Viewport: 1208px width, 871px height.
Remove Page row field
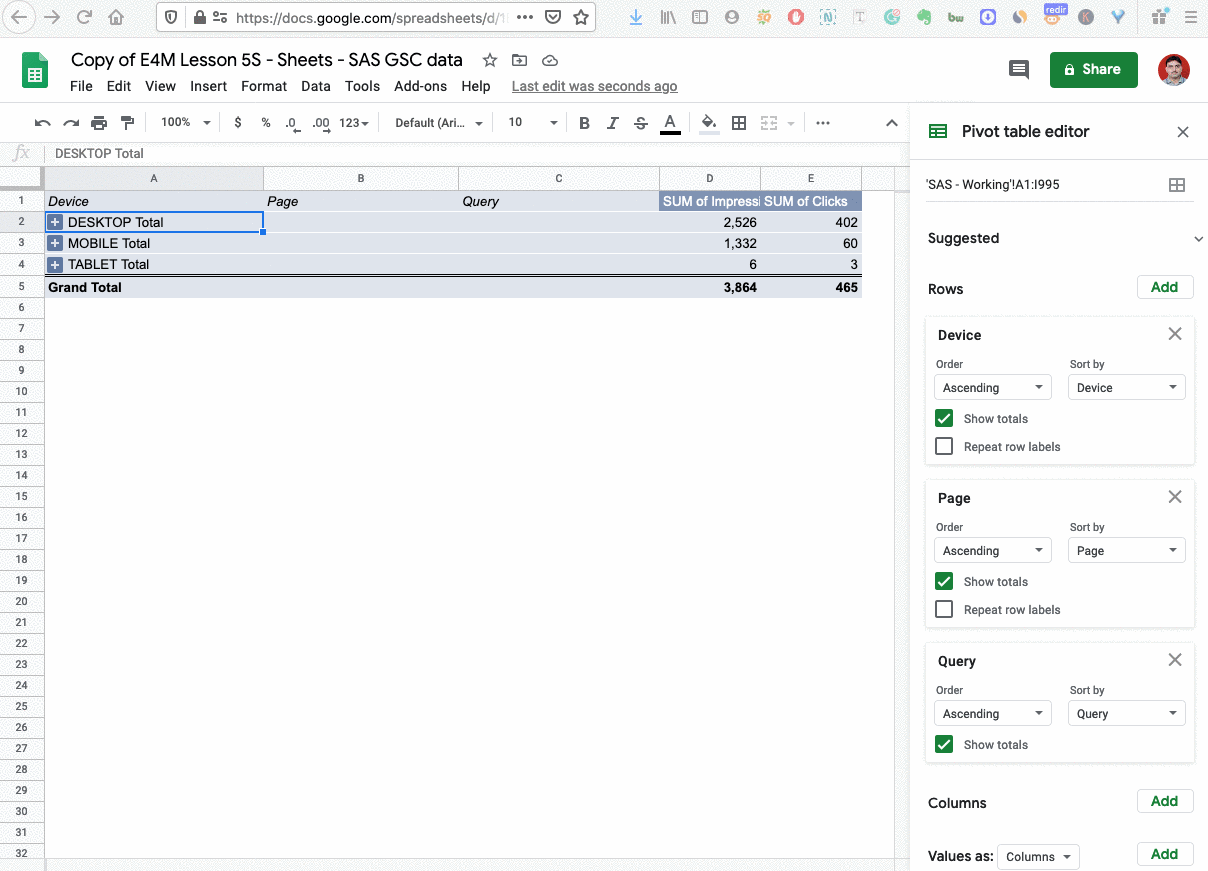click(x=1175, y=497)
